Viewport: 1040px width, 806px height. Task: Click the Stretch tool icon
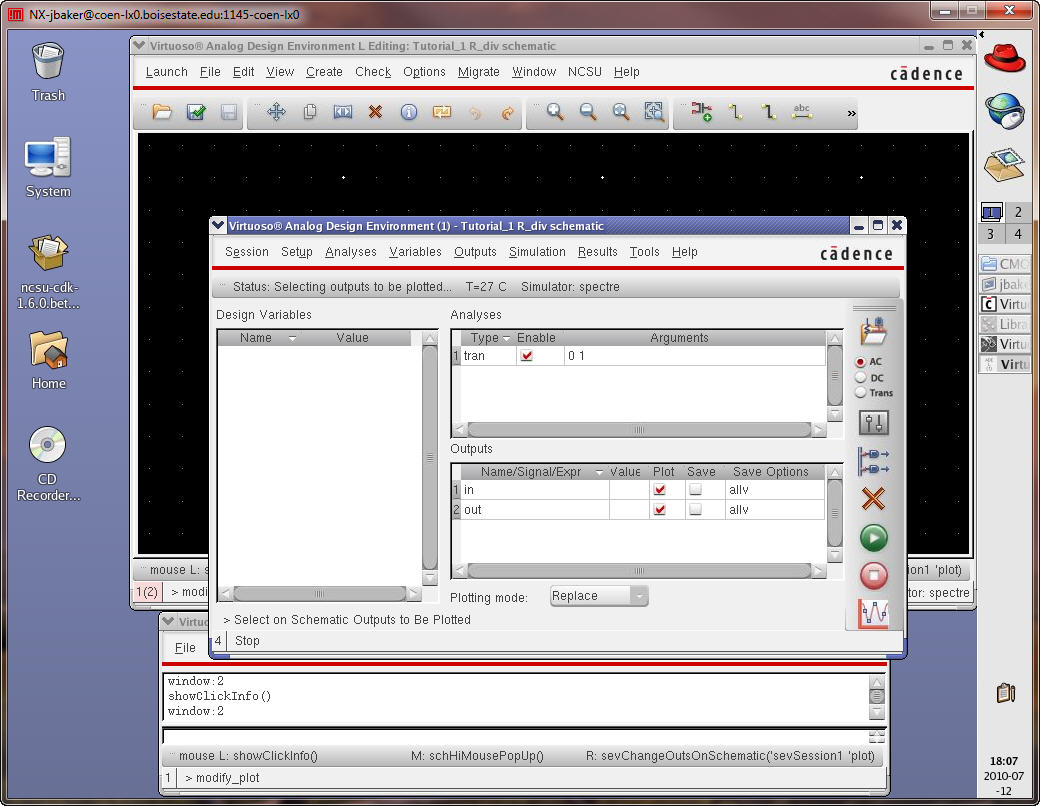coord(342,112)
